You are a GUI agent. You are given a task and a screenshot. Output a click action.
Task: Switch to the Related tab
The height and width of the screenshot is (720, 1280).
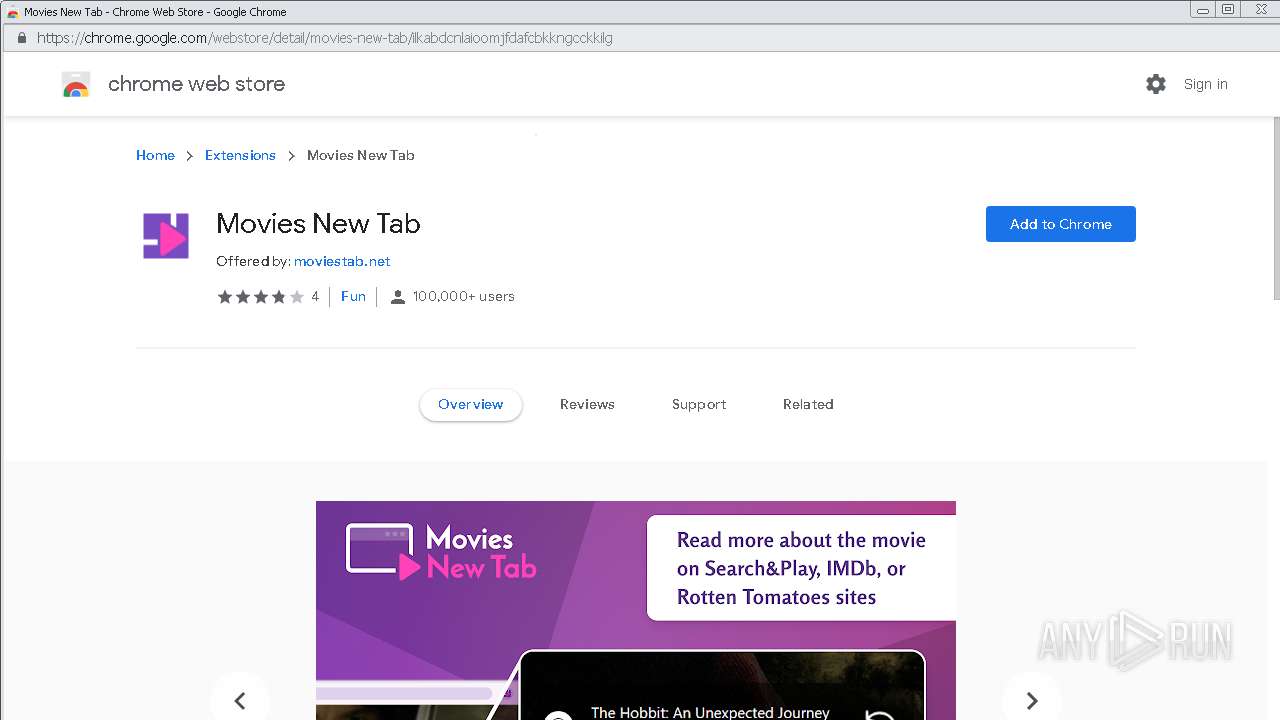coord(808,404)
